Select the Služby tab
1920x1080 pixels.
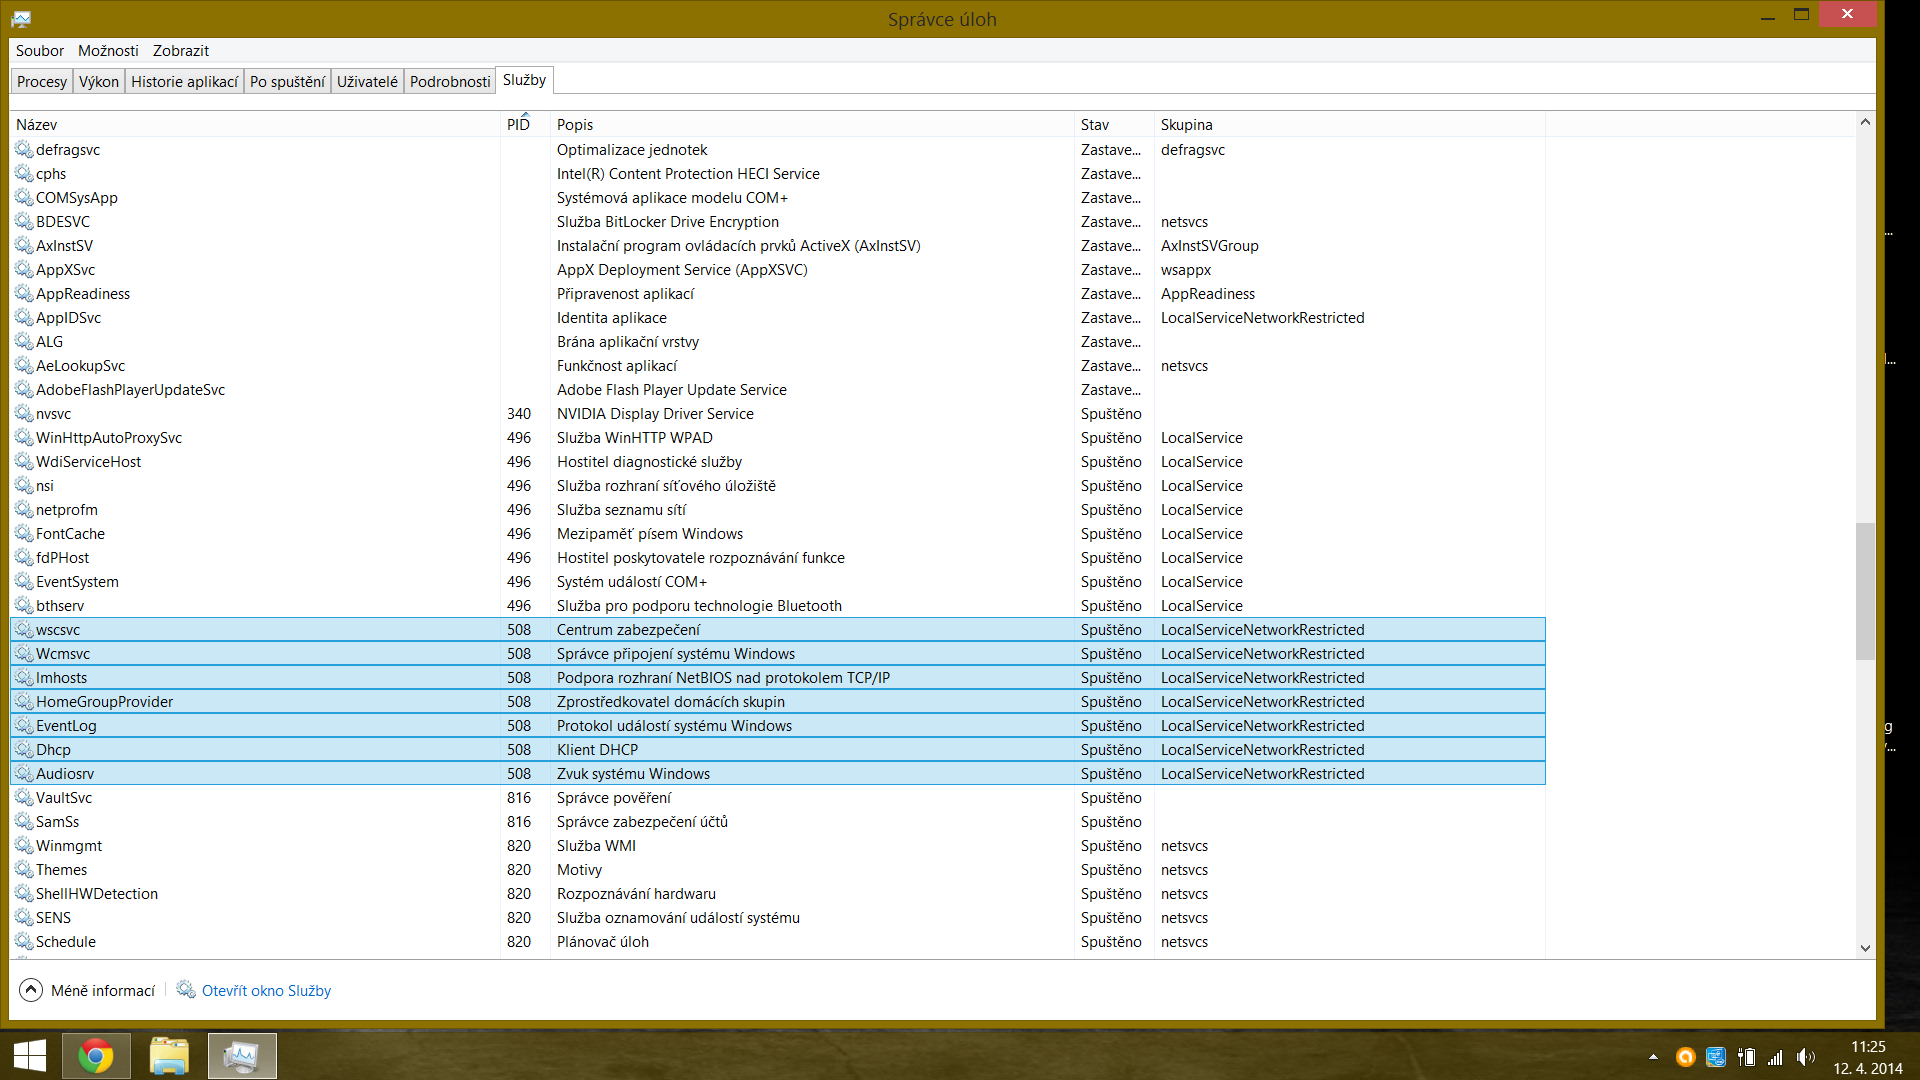pos(524,80)
